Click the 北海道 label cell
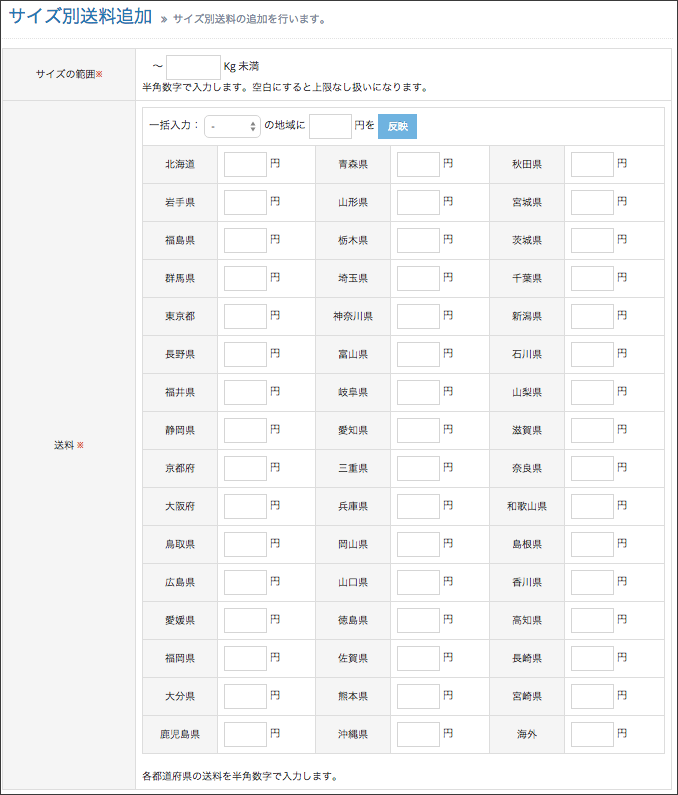Viewport: 678px width, 795px height. [180, 164]
